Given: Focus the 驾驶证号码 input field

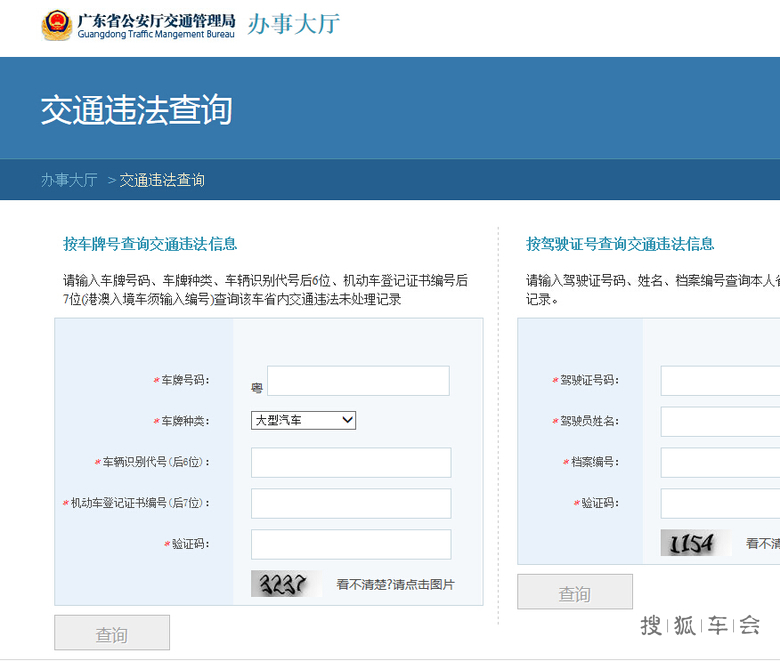Looking at the screenshot, I should (x=720, y=381).
